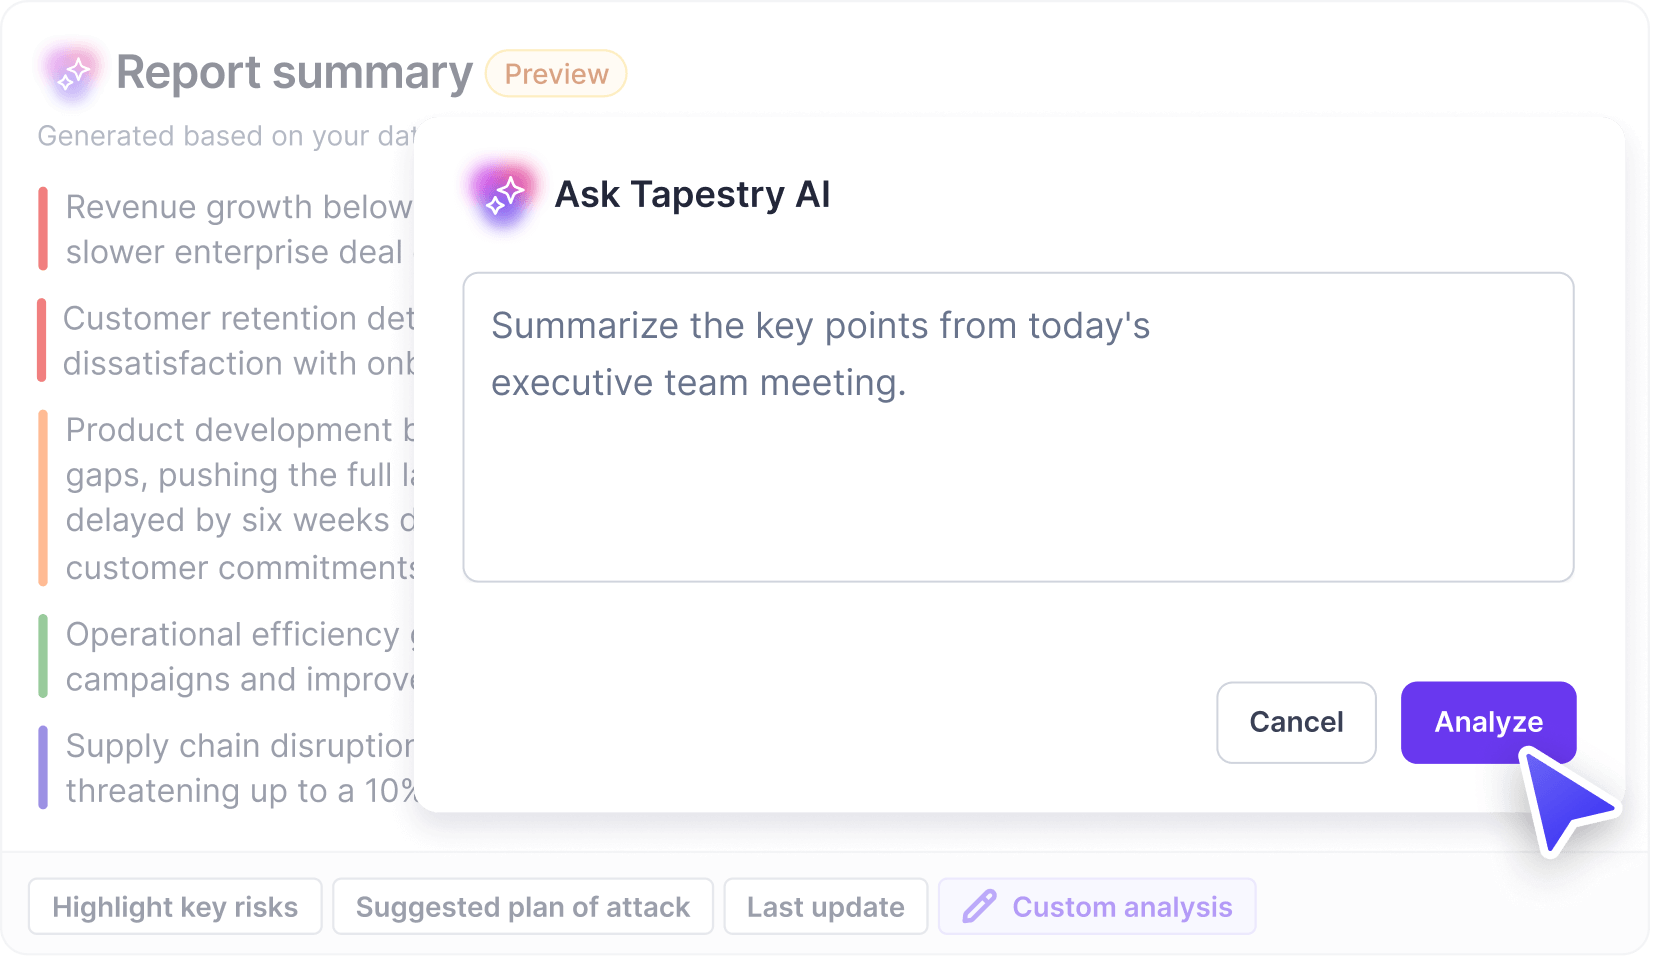Click the Ask Tapestry AI sparkle icon
The height and width of the screenshot is (956, 1668).
(x=504, y=194)
